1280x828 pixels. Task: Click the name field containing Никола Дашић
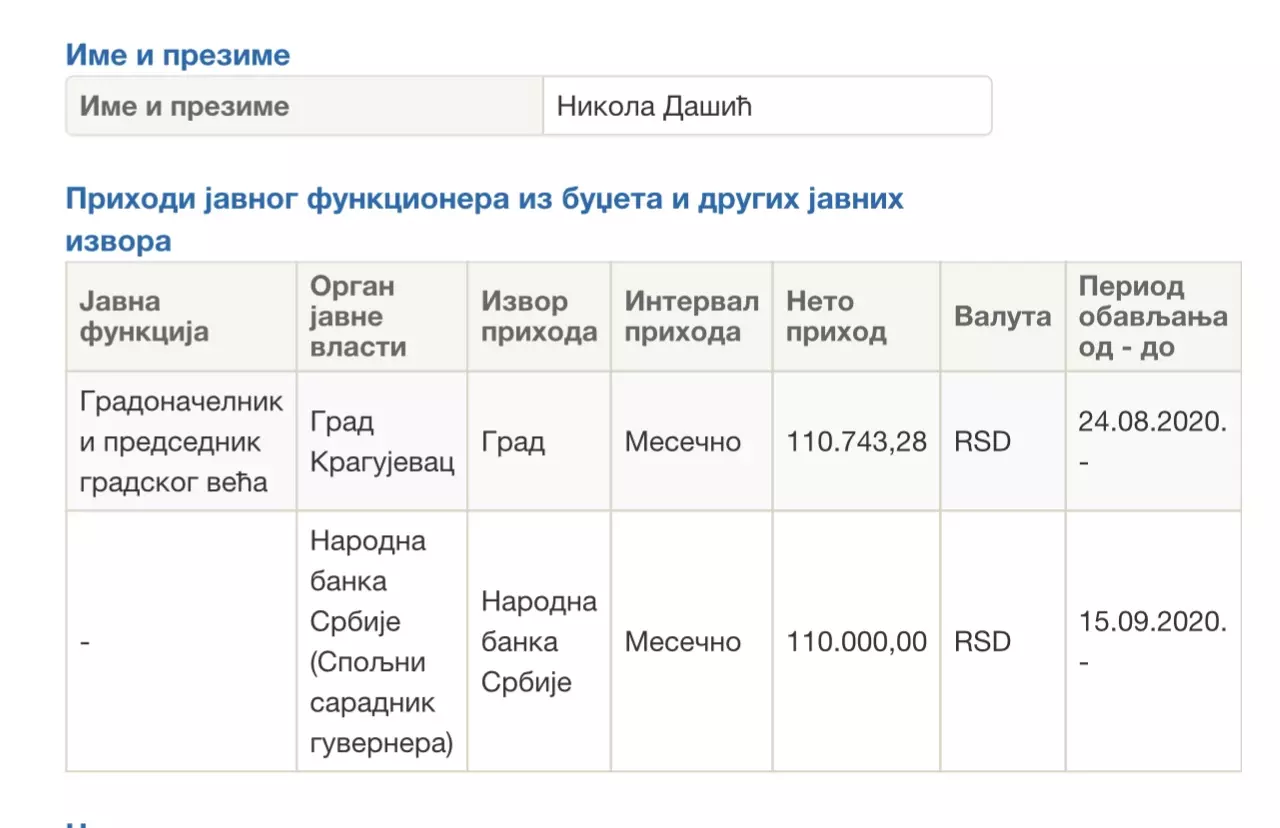tap(766, 106)
